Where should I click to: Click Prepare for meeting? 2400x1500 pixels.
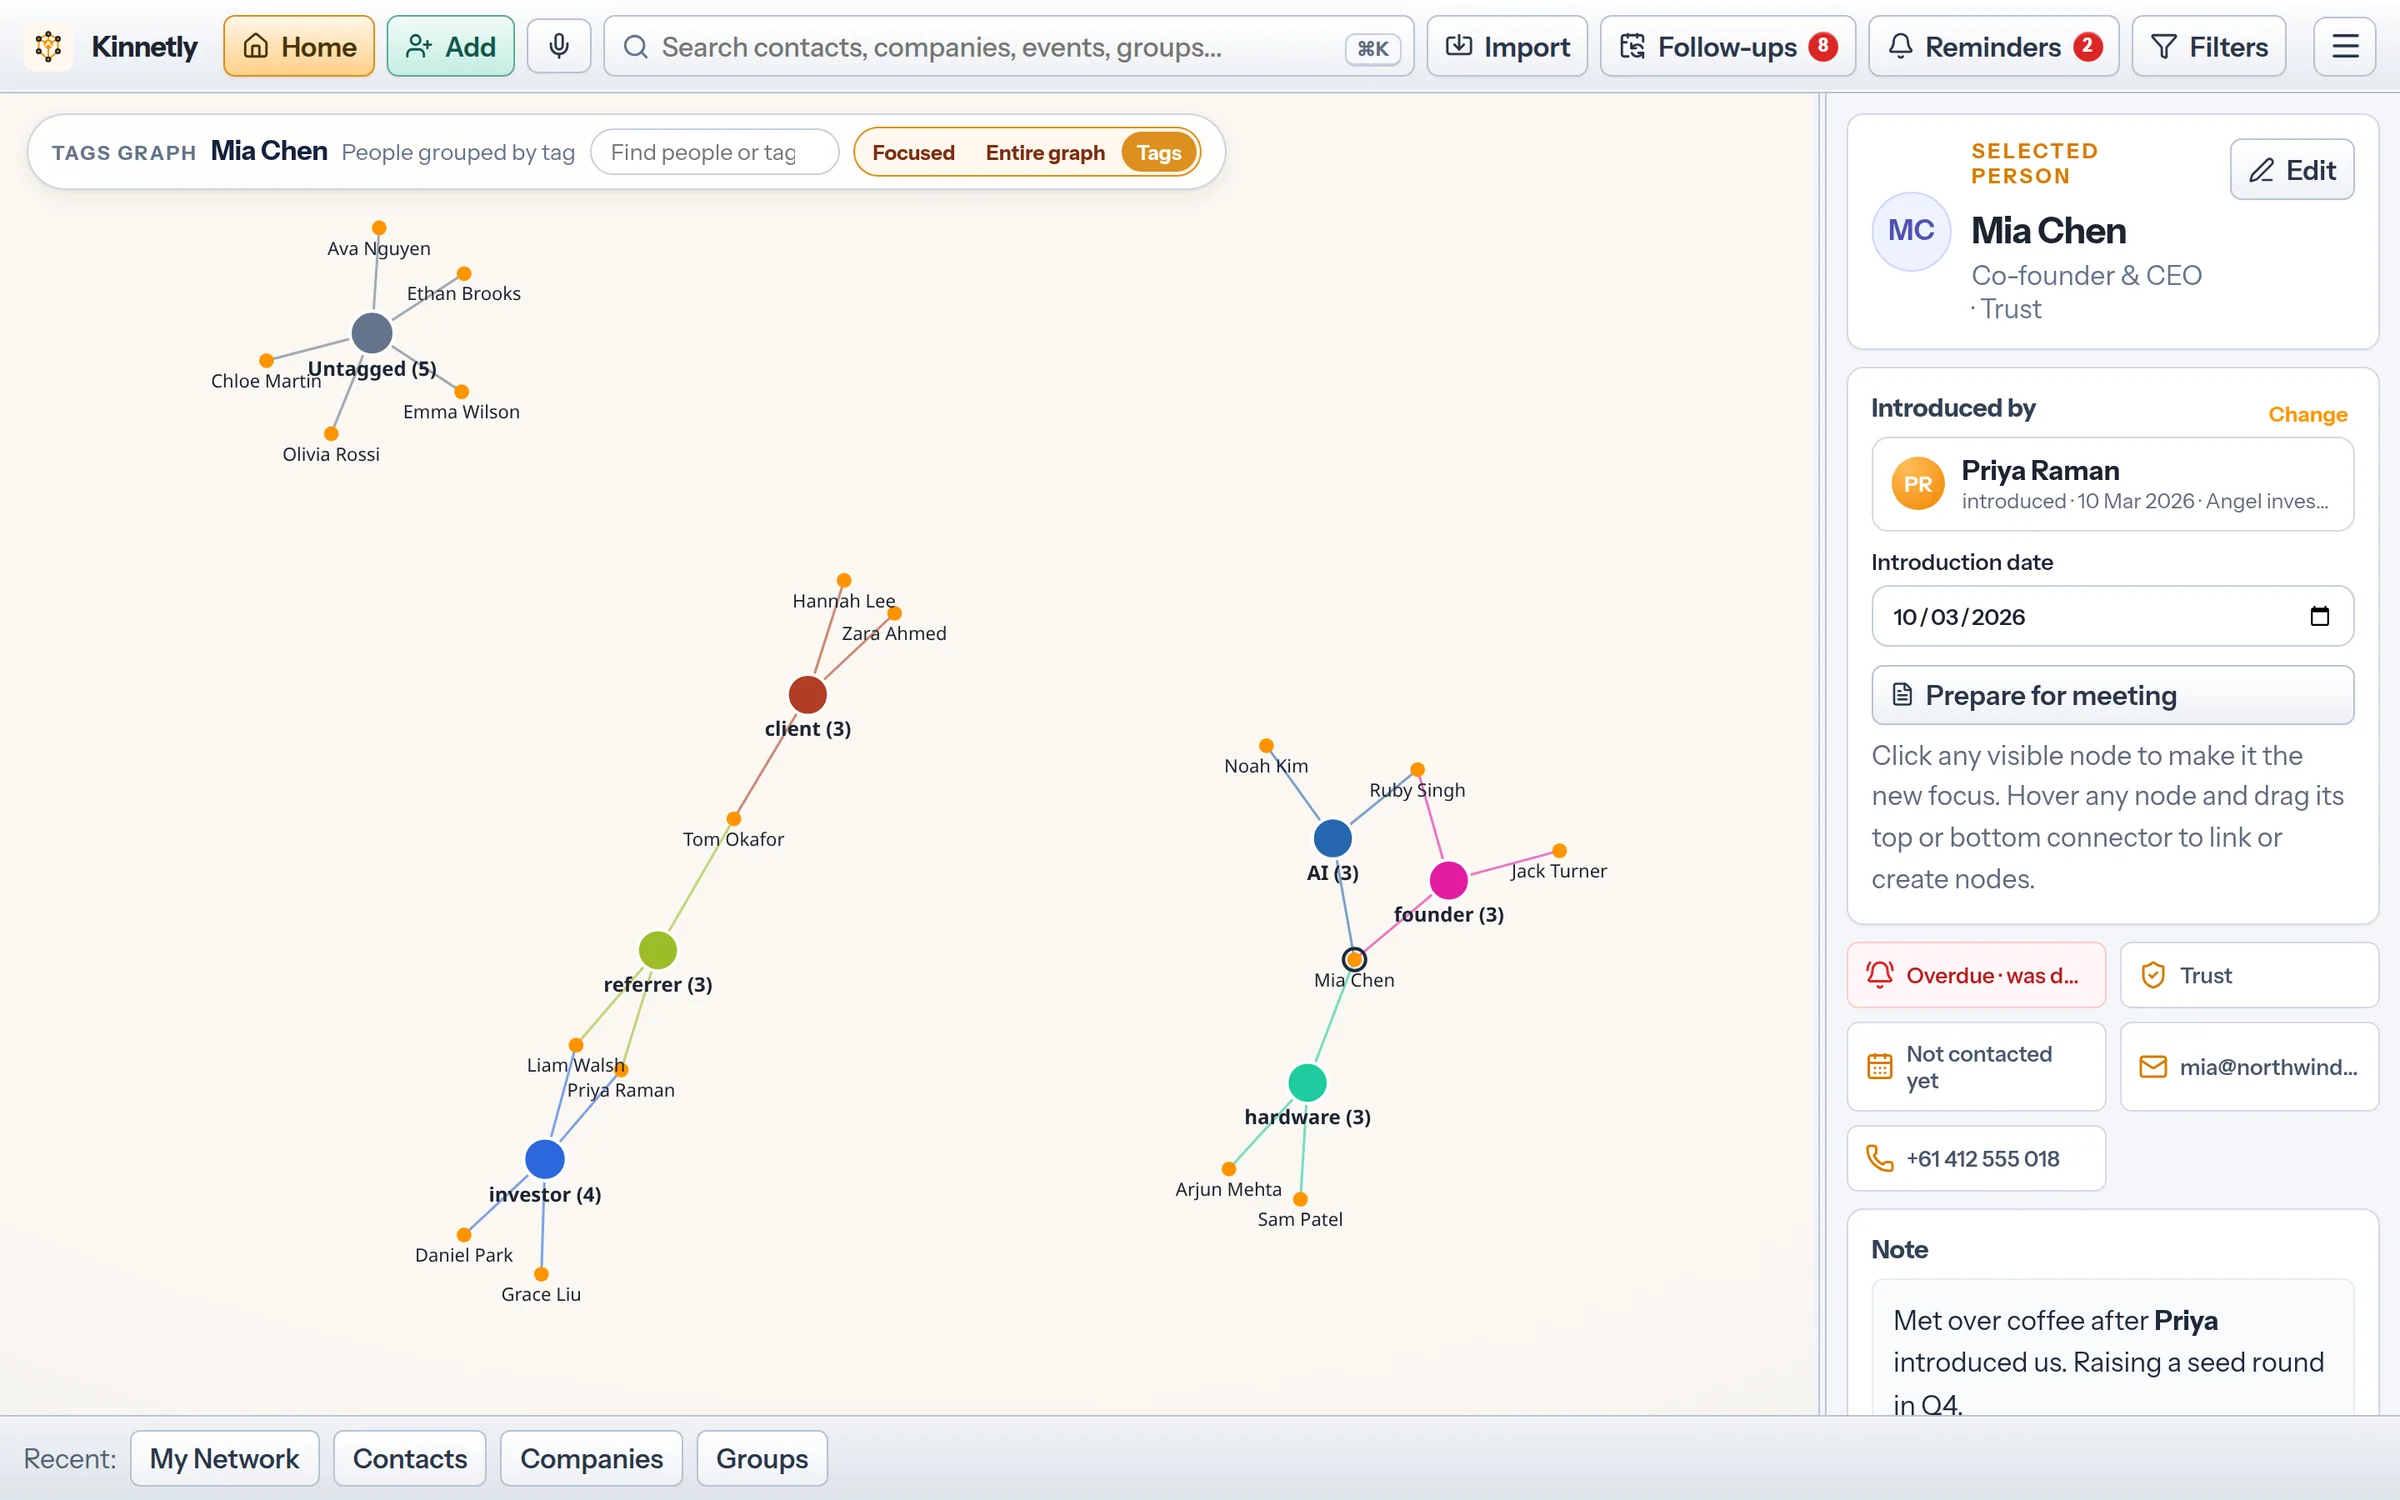pyautogui.click(x=2113, y=695)
